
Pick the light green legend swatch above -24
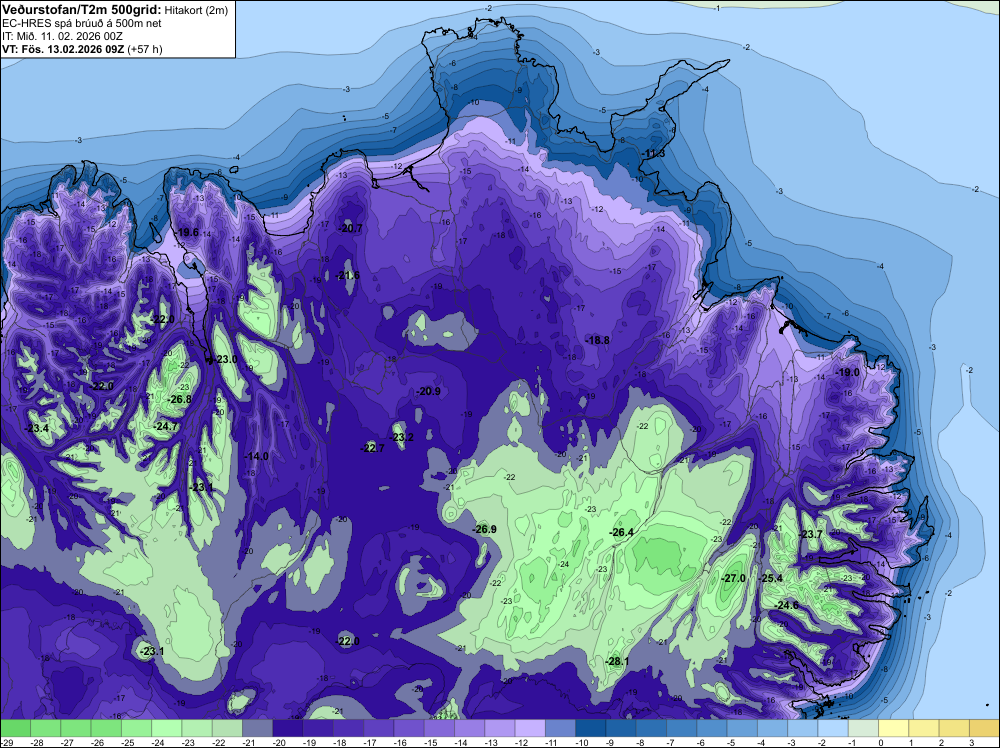tap(166, 728)
